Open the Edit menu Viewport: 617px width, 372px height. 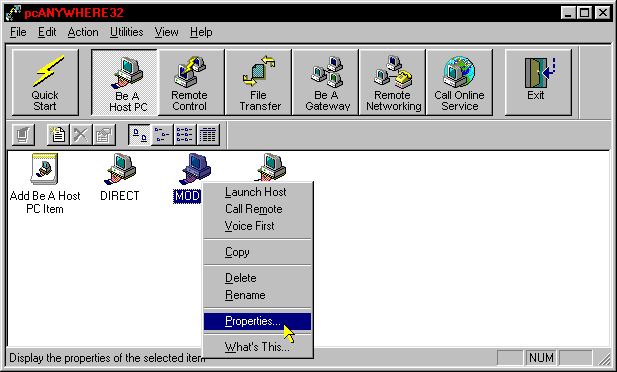[47, 32]
